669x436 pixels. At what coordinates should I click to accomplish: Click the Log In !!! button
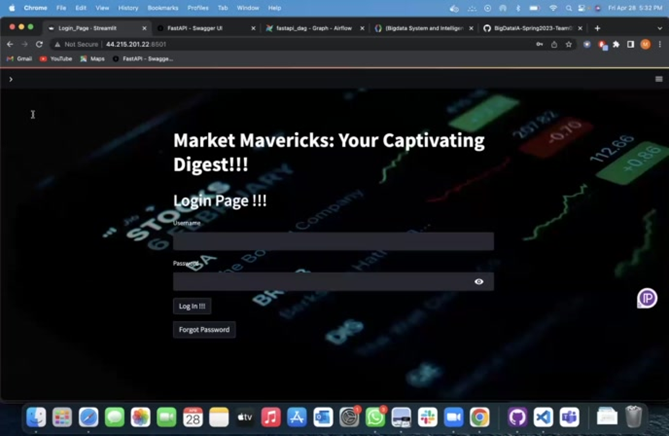tap(192, 306)
